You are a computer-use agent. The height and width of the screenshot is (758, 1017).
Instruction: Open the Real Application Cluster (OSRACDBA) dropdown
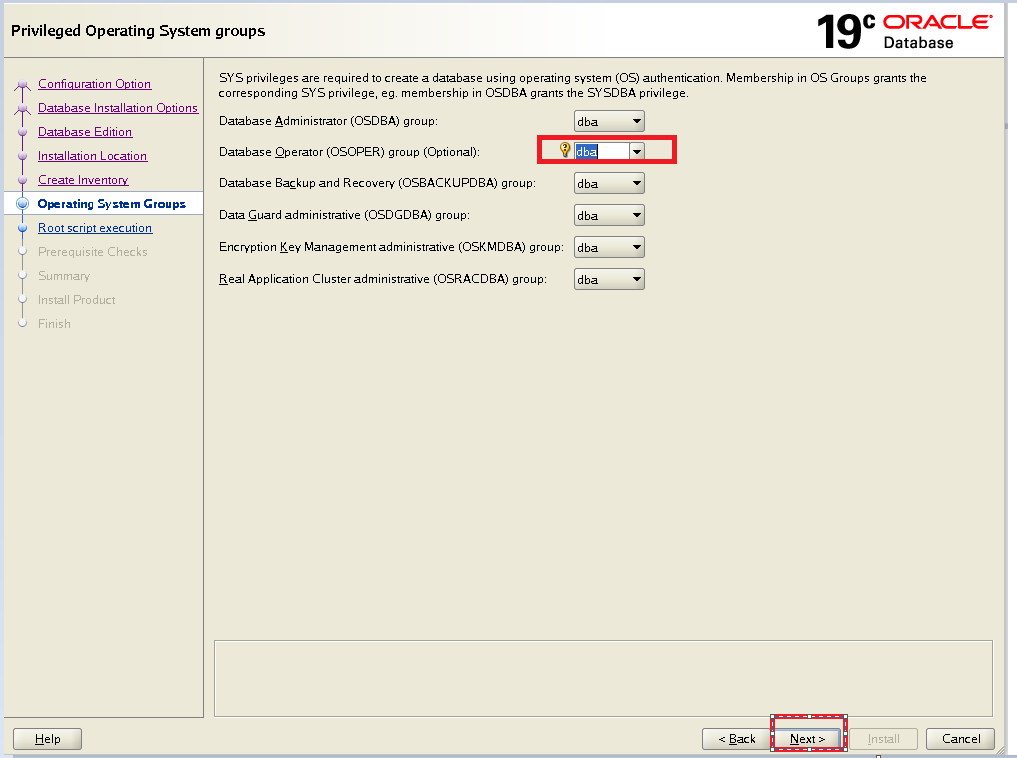click(637, 278)
